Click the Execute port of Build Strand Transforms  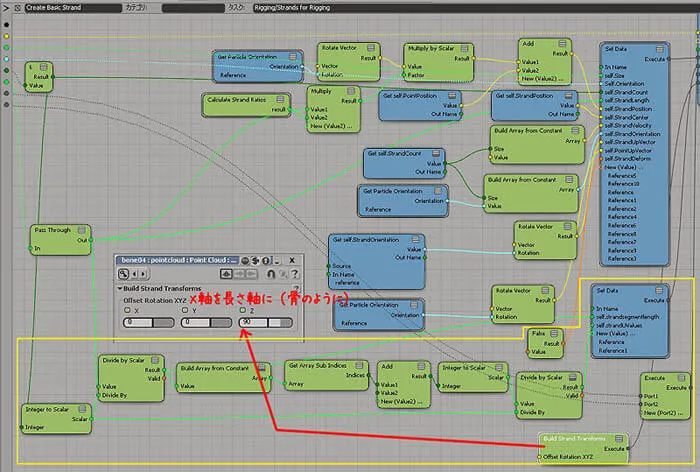click(628, 448)
